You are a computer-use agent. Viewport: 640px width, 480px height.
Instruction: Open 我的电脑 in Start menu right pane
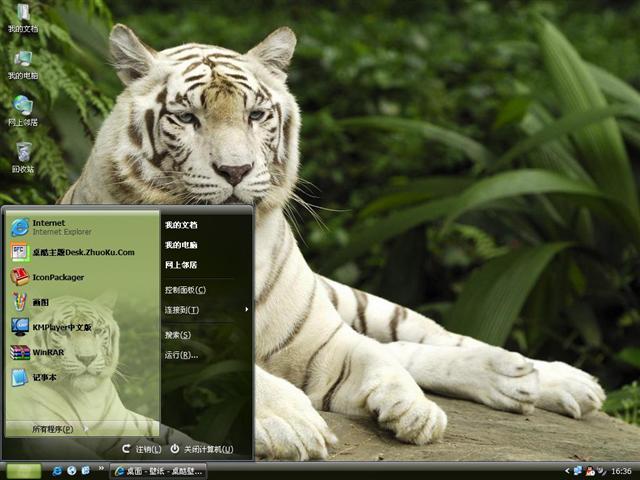tap(181, 245)
